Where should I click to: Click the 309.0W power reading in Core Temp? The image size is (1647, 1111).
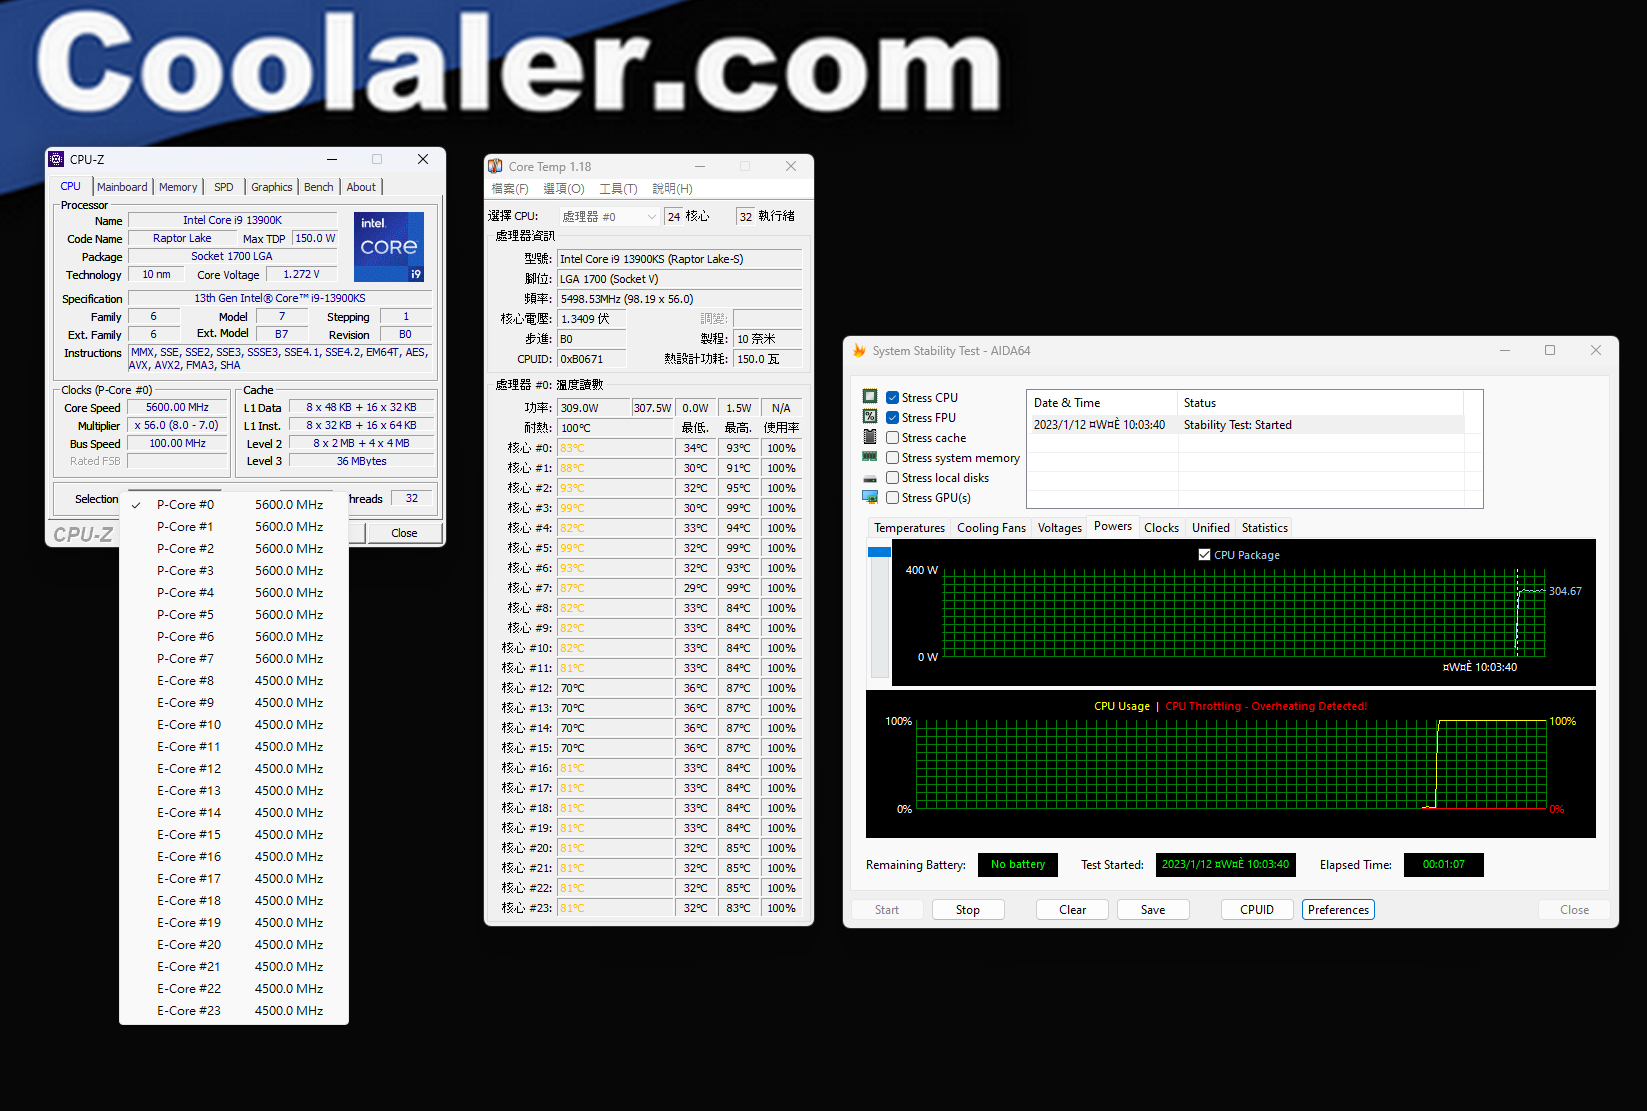point(593,408)
